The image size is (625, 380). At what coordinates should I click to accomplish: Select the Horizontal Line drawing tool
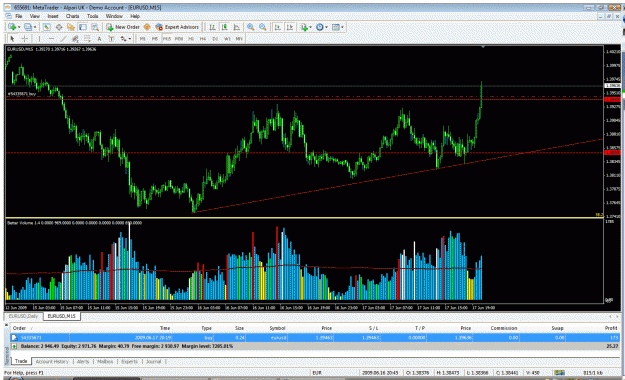point(51,39)
